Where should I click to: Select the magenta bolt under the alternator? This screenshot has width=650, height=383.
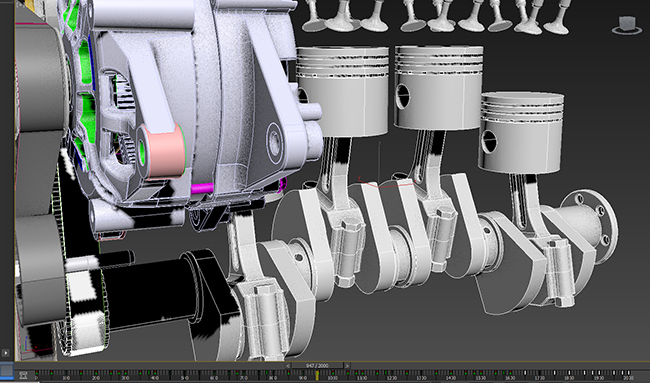click(x=202, y=188)
